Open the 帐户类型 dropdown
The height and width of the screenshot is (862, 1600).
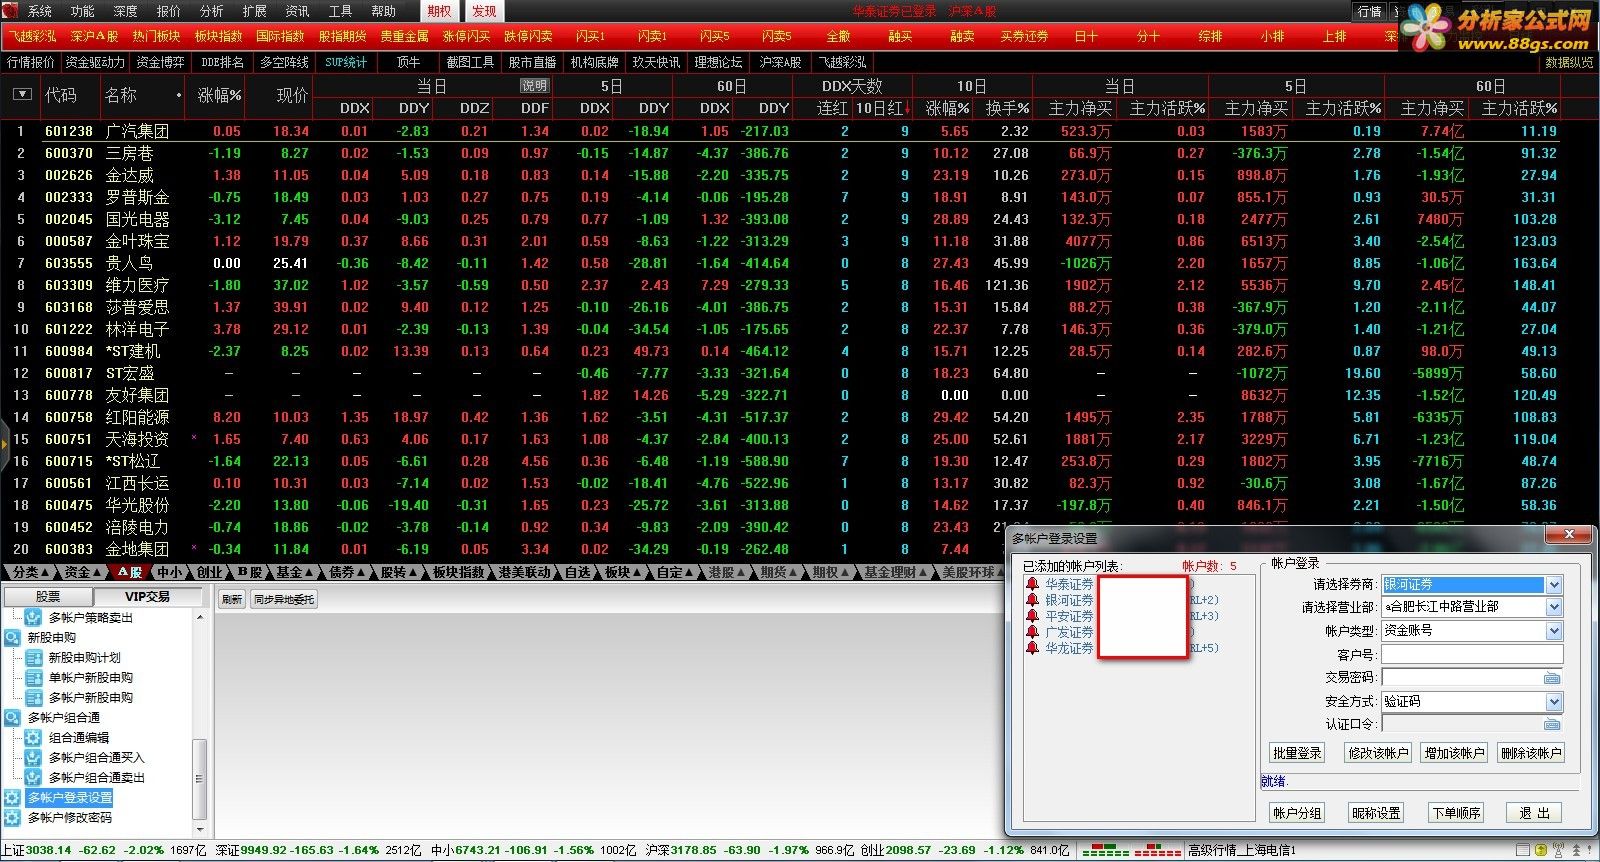[1554, 631]
